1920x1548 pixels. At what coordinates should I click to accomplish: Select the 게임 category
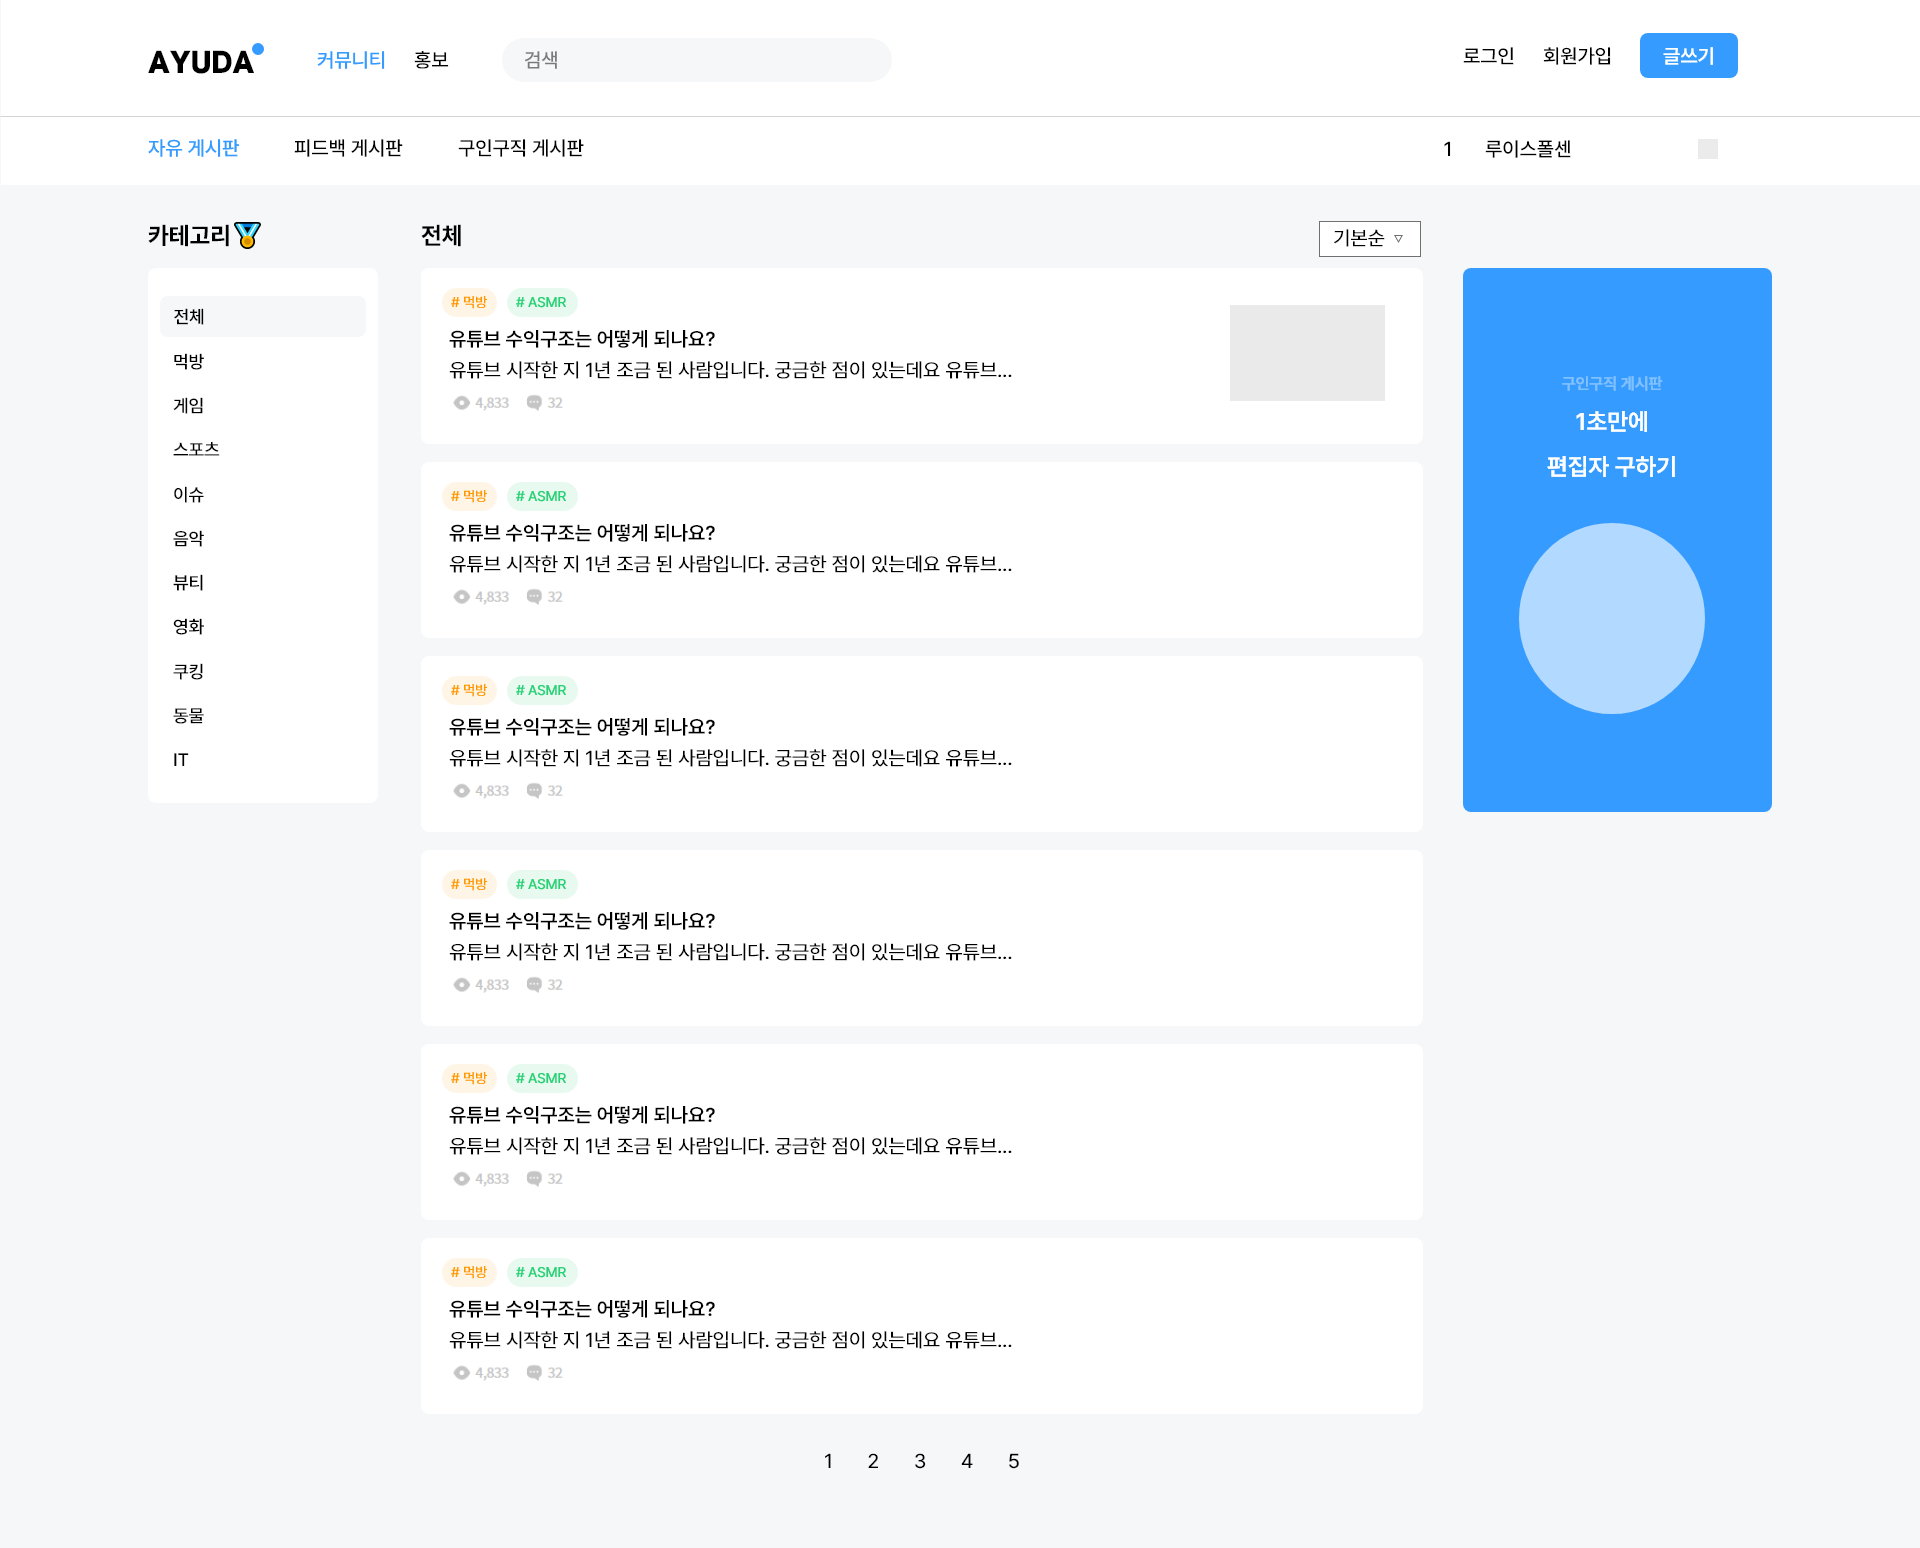coord(189,405)
